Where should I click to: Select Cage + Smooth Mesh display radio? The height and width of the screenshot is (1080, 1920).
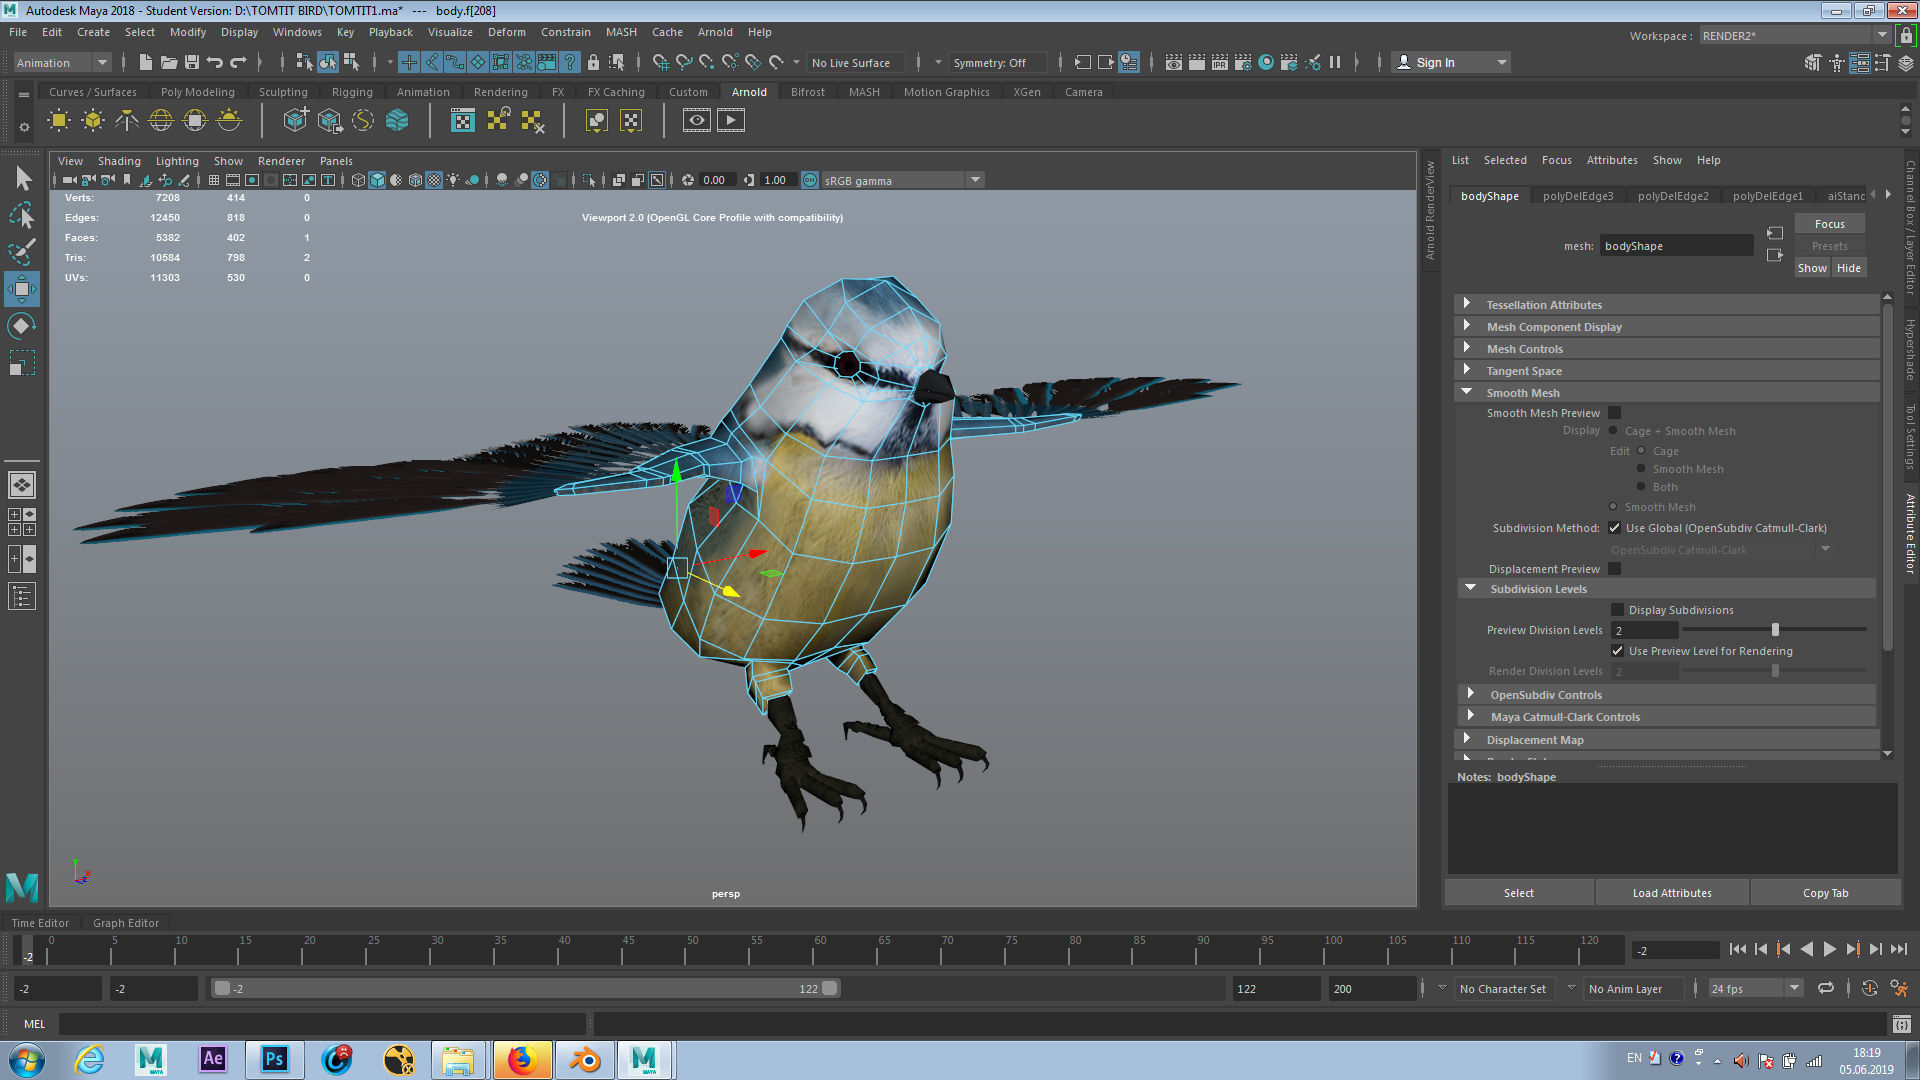click(x=1613, y=431)
